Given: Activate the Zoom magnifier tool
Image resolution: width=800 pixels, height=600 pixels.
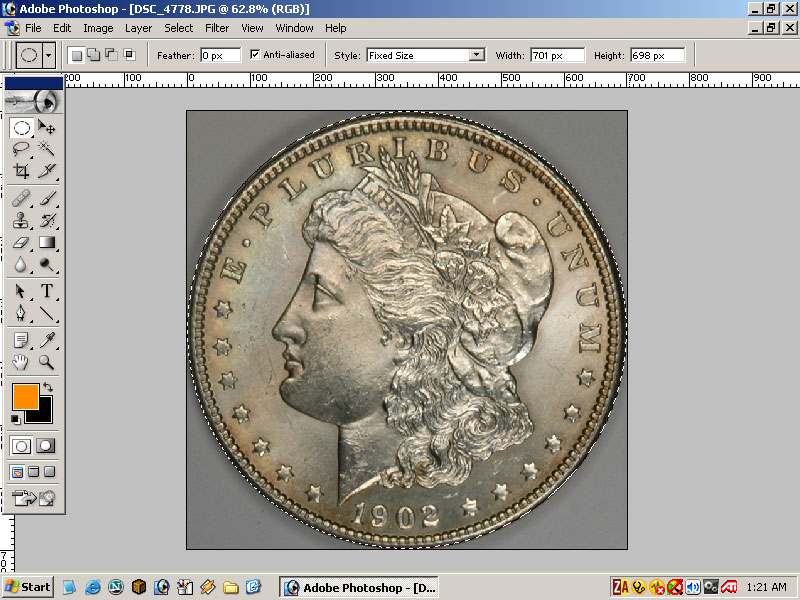Looking at the screenshot, I should click(47, 362).
